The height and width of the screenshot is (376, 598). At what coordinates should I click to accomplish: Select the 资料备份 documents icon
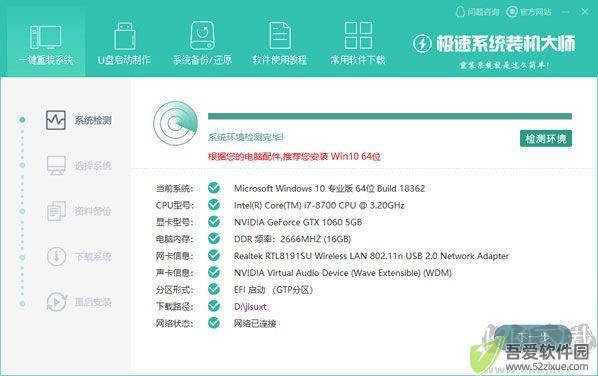click(56, 211)
